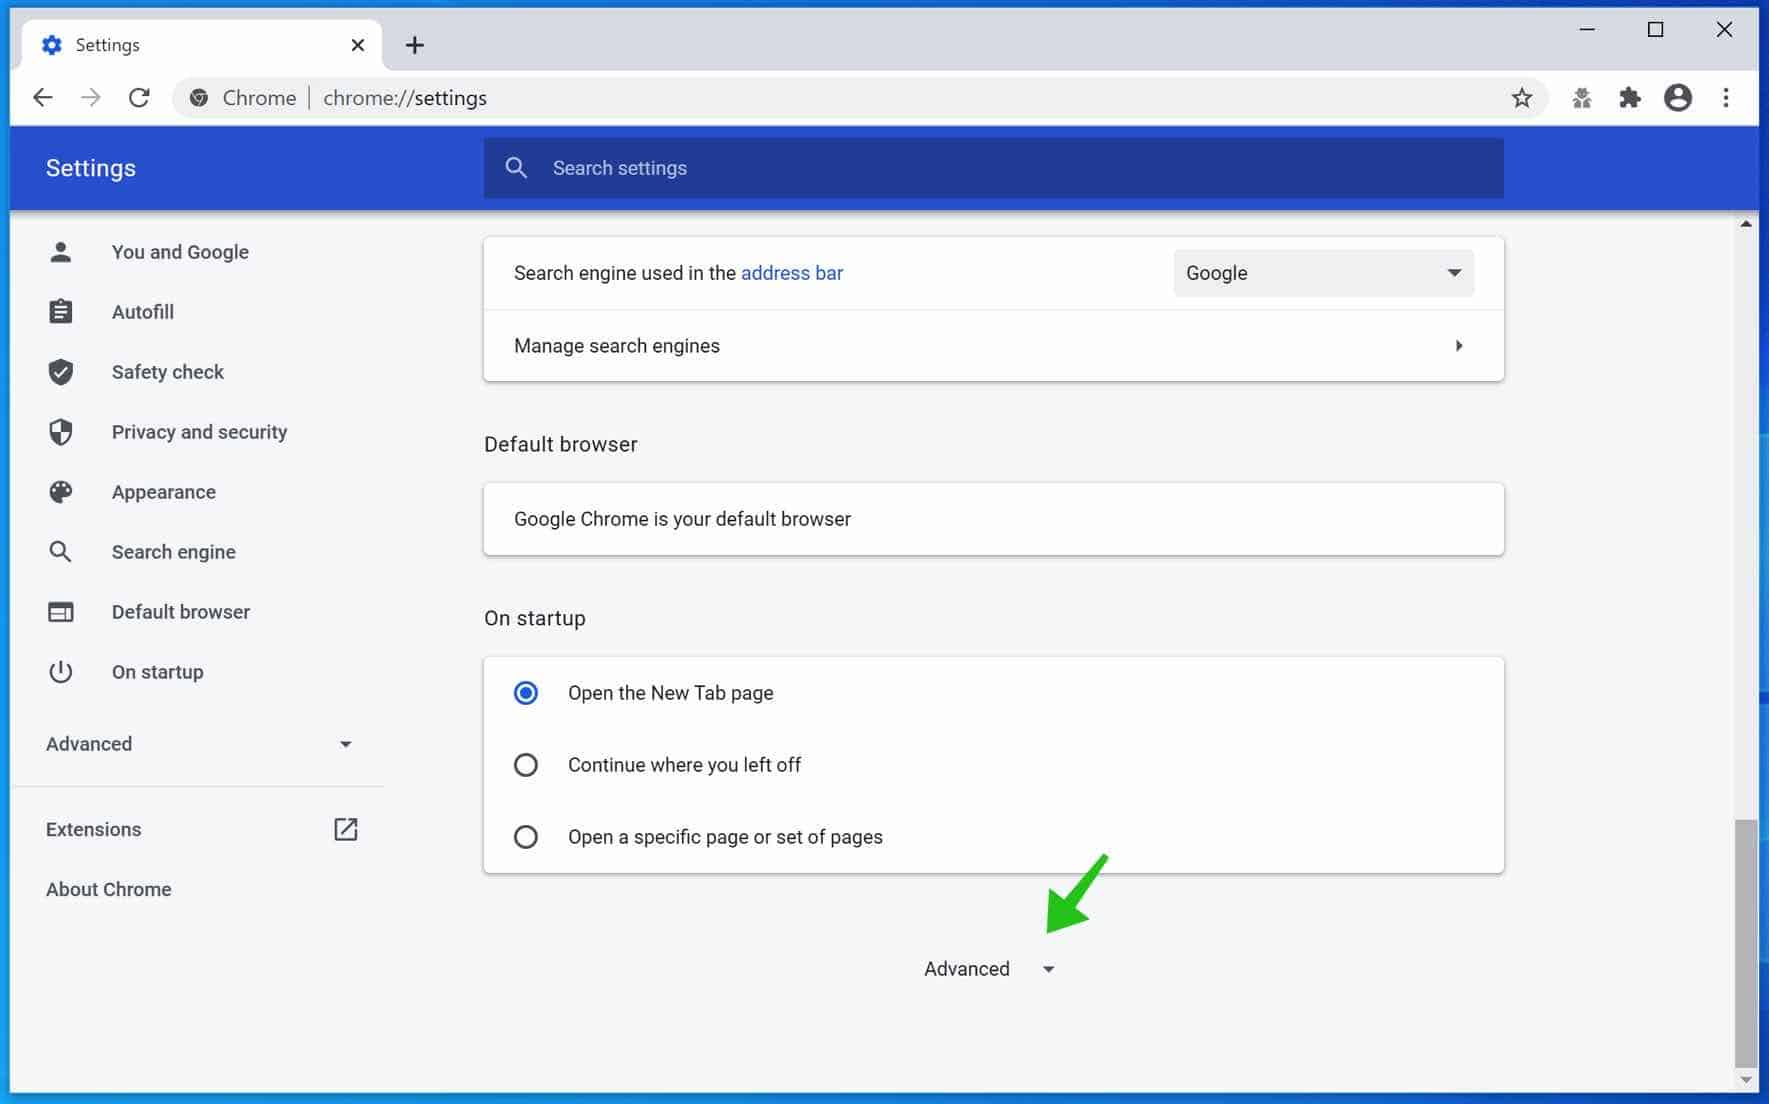
Task: Close the Settings tab
Action: coord(358,45)
